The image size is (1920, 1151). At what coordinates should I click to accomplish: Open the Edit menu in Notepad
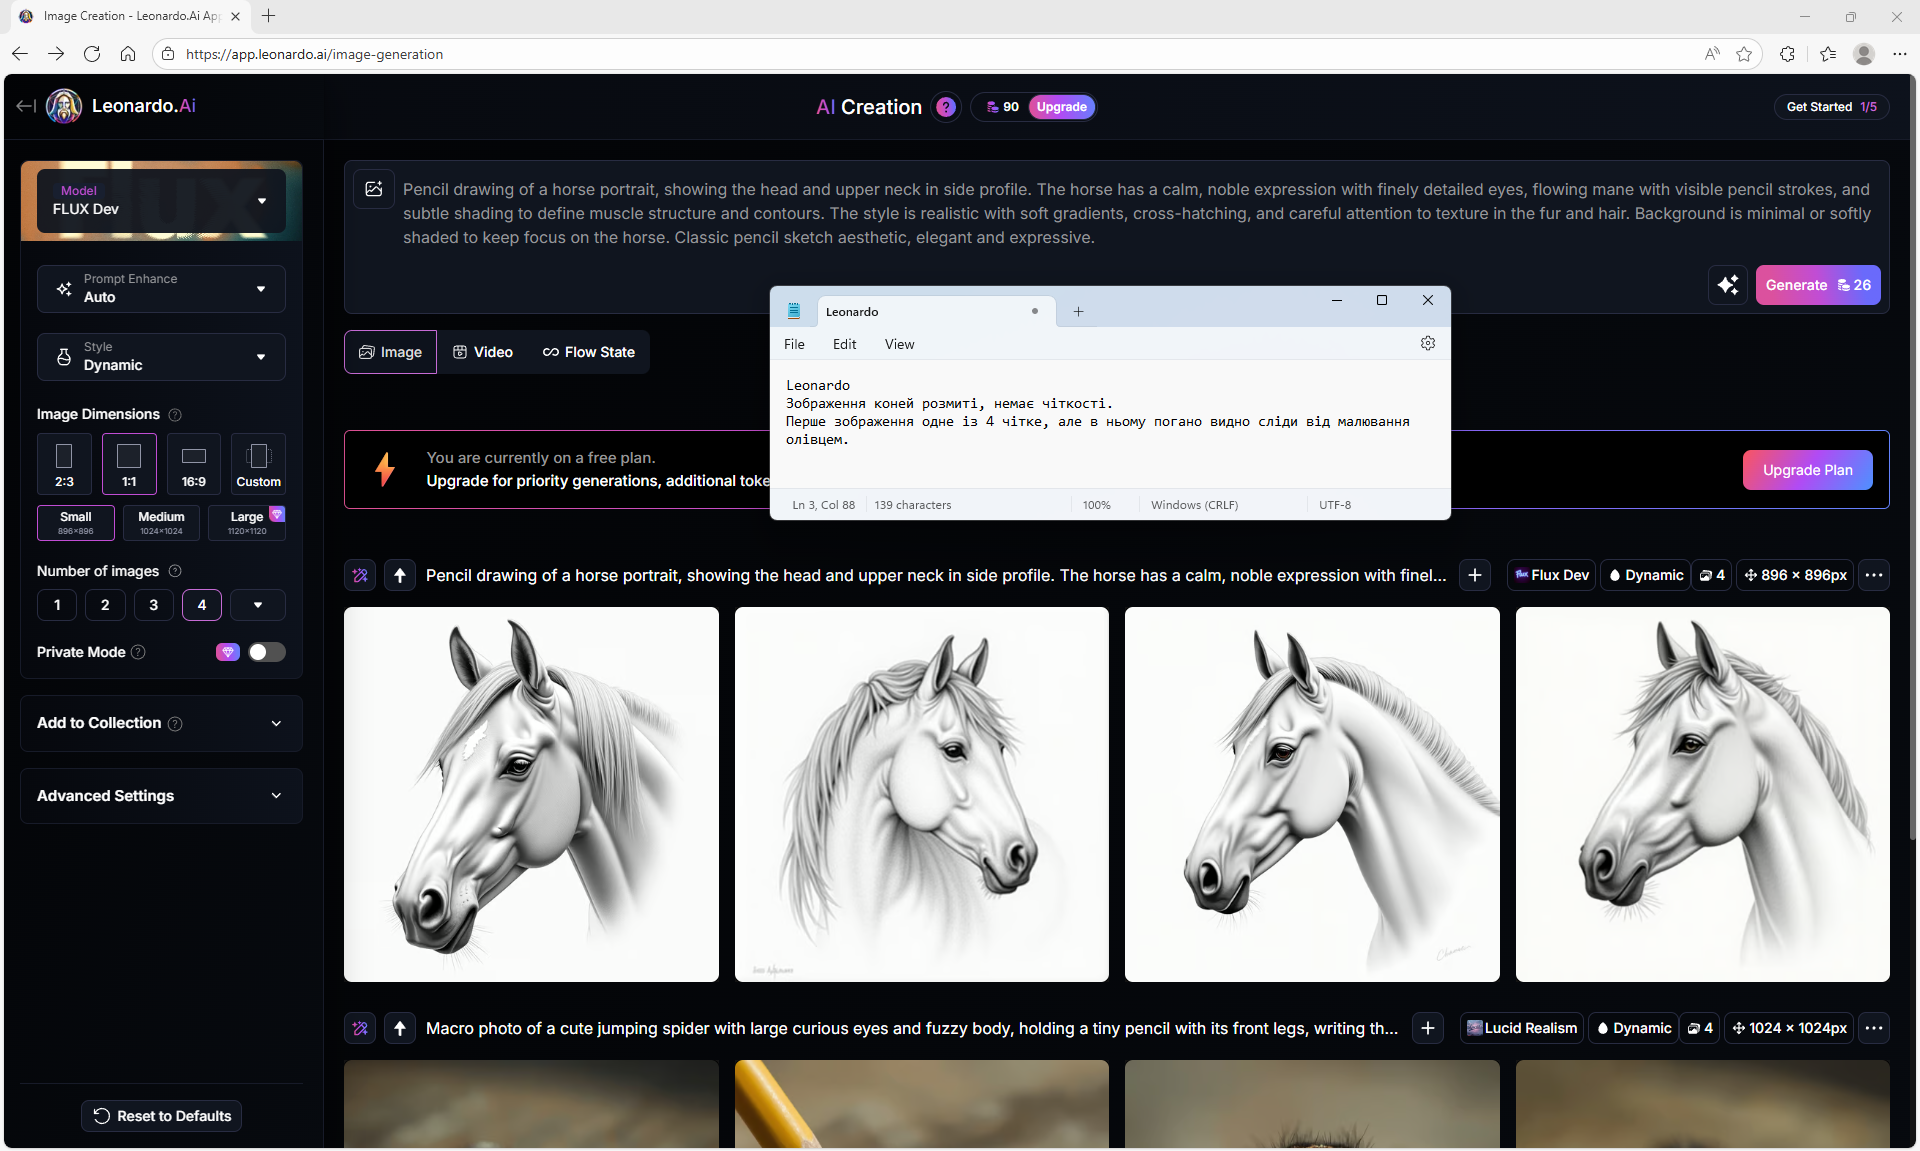click(x=844, y=344)
